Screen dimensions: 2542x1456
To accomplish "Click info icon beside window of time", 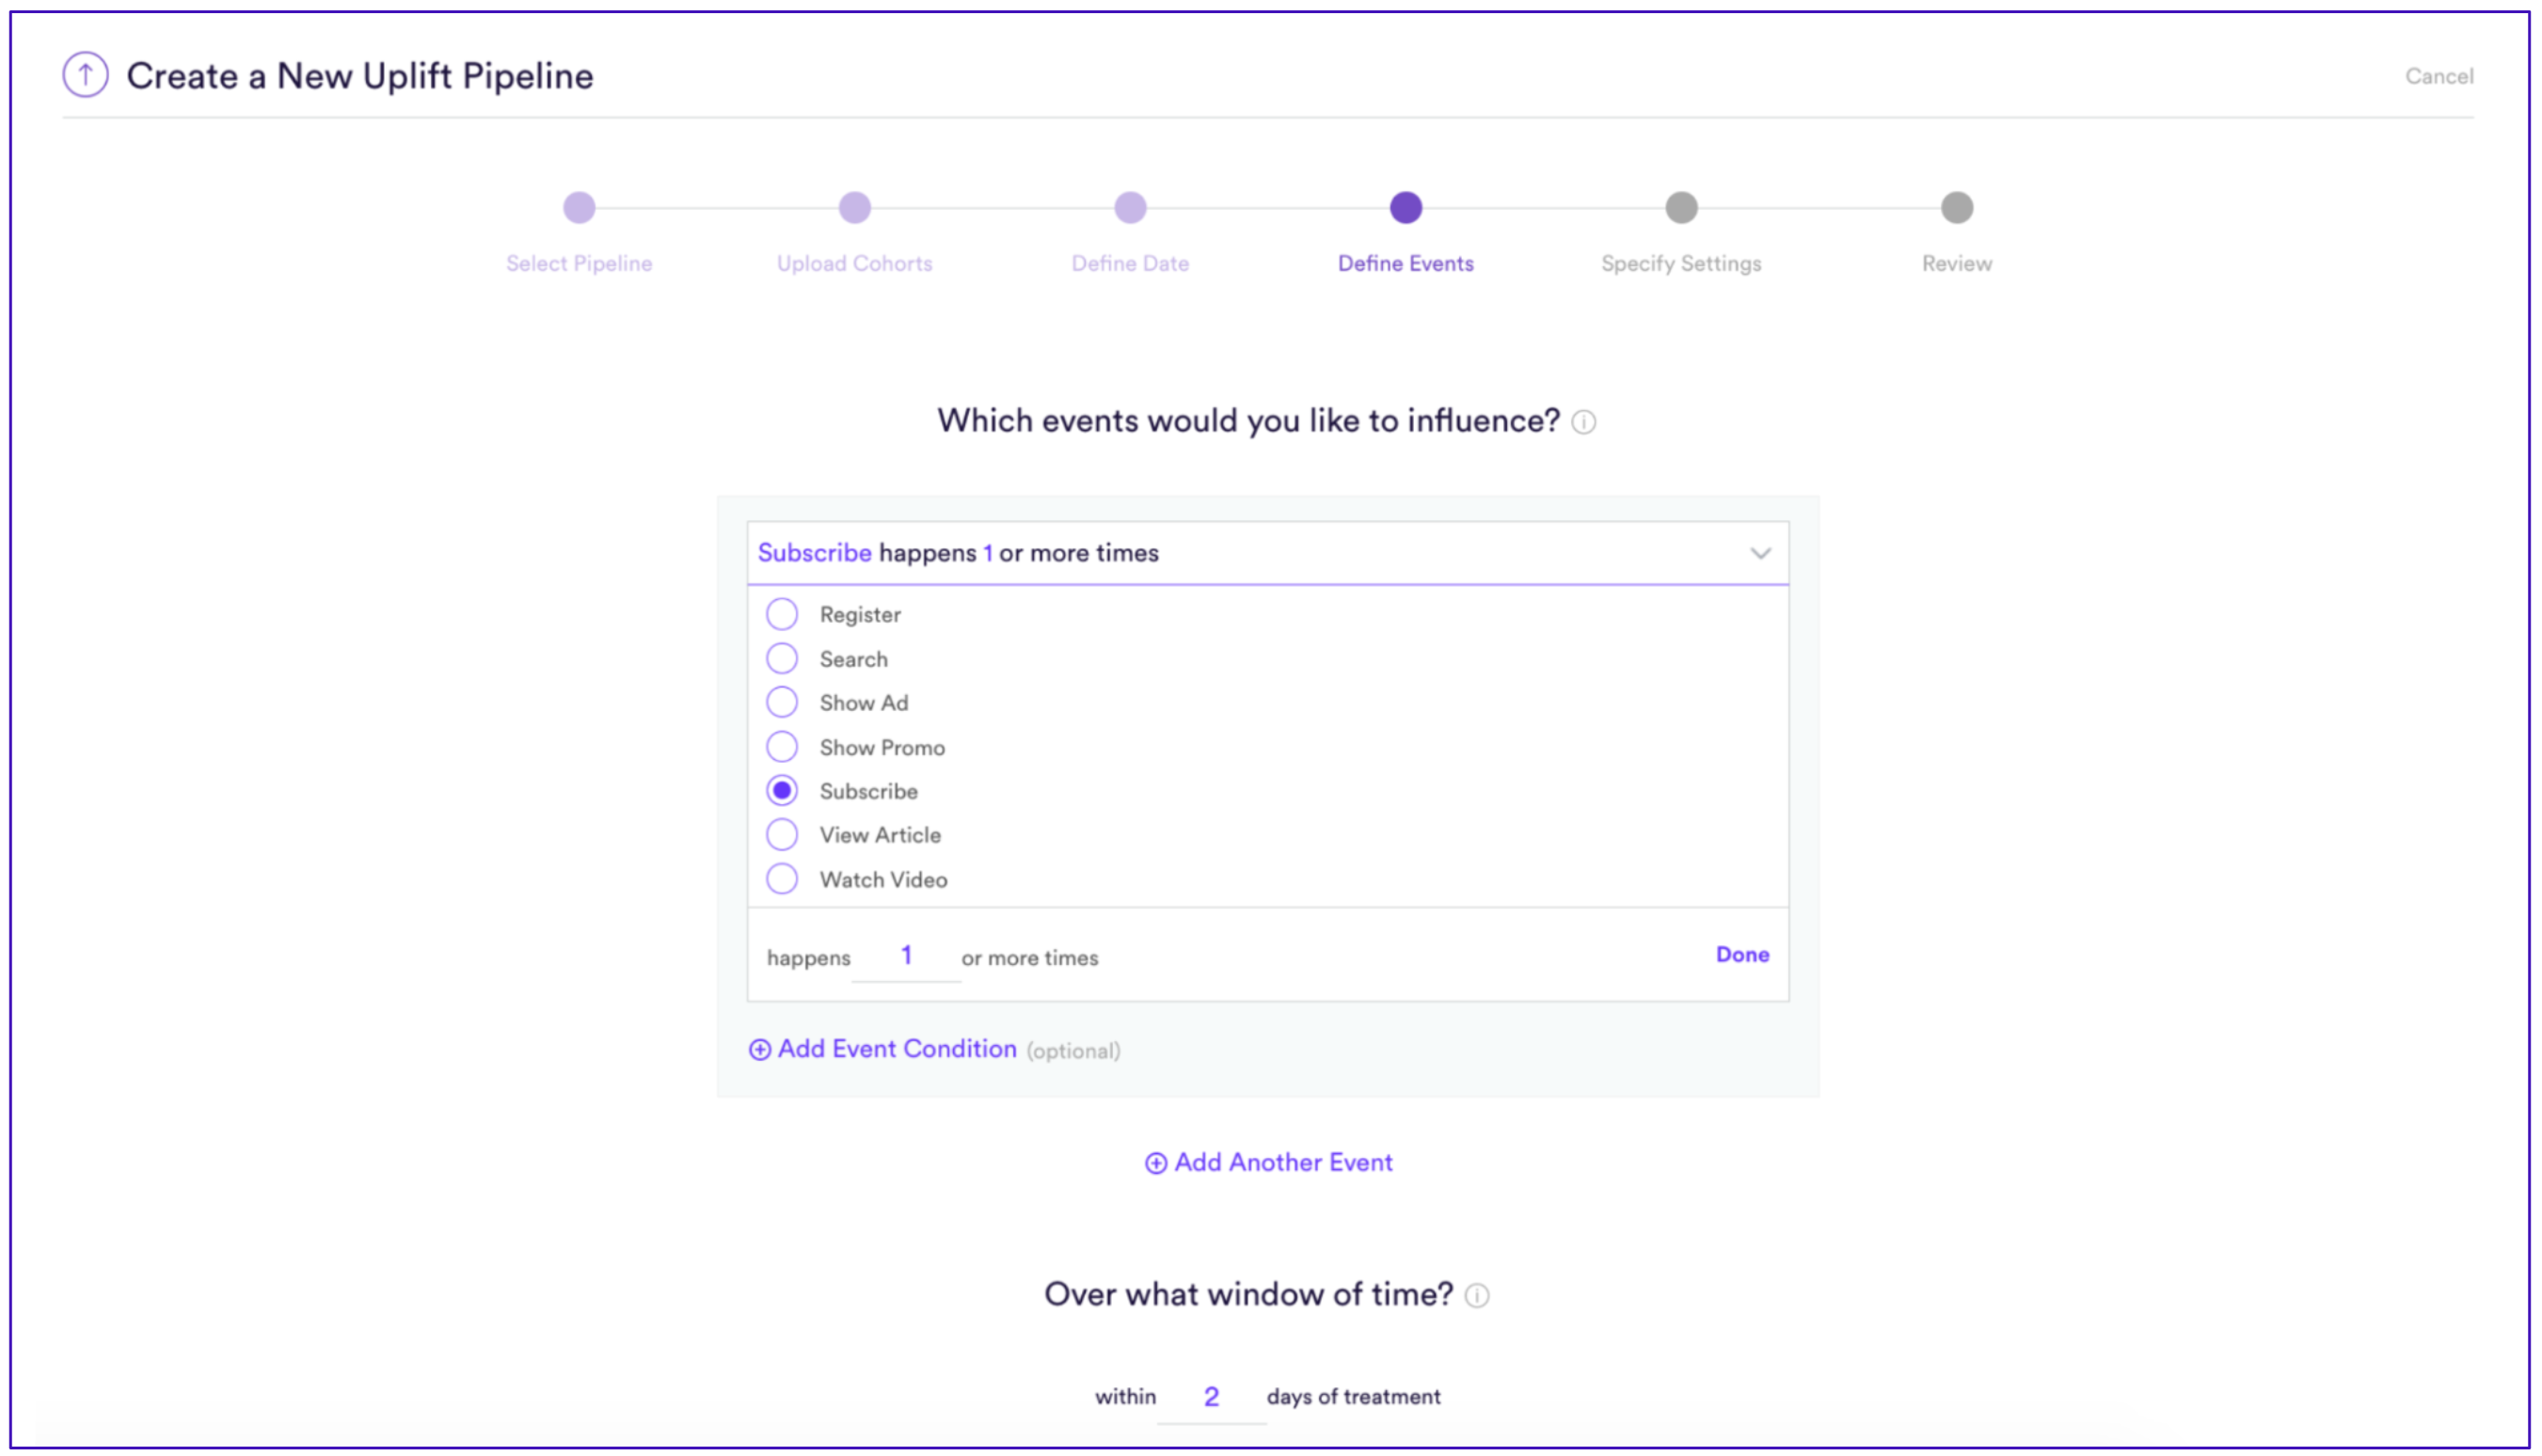I will (1477, 1296).
